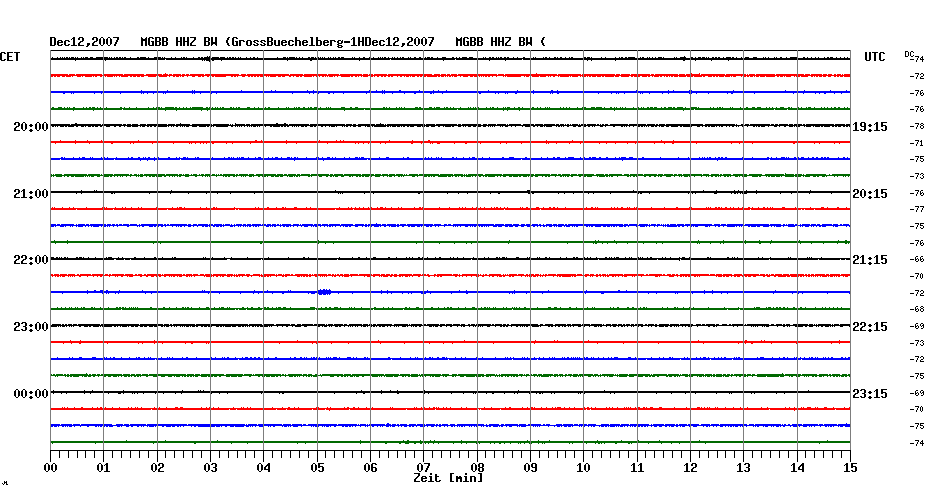The height and width of the screenshot is (494, 930).
Task: Select the 20:00 CET time label
Action: 31,127
